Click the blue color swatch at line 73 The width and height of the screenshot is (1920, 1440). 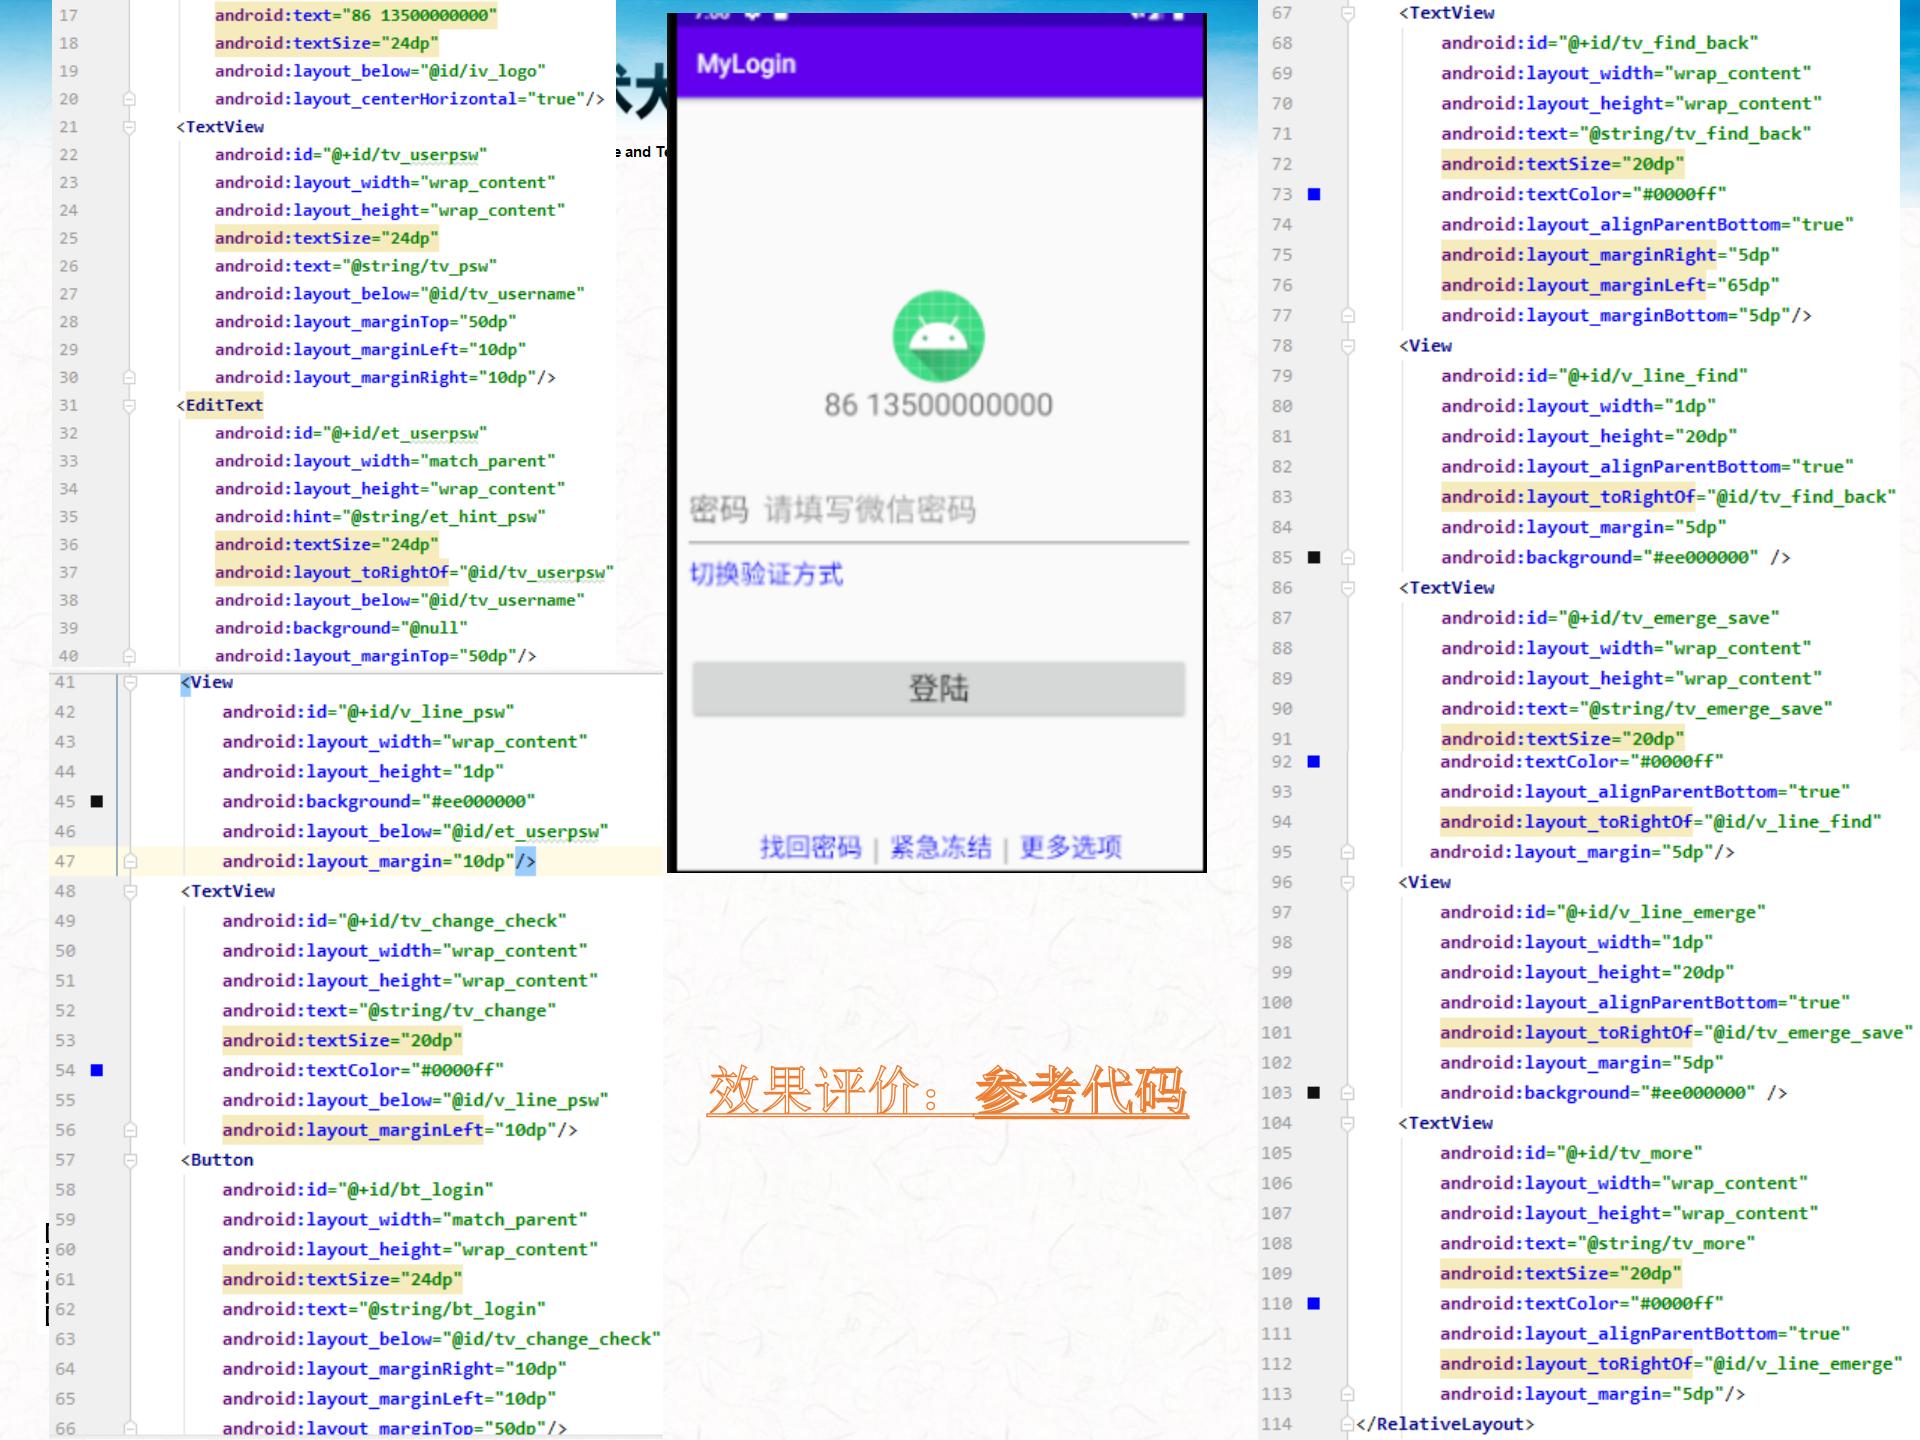point(1314,194)
